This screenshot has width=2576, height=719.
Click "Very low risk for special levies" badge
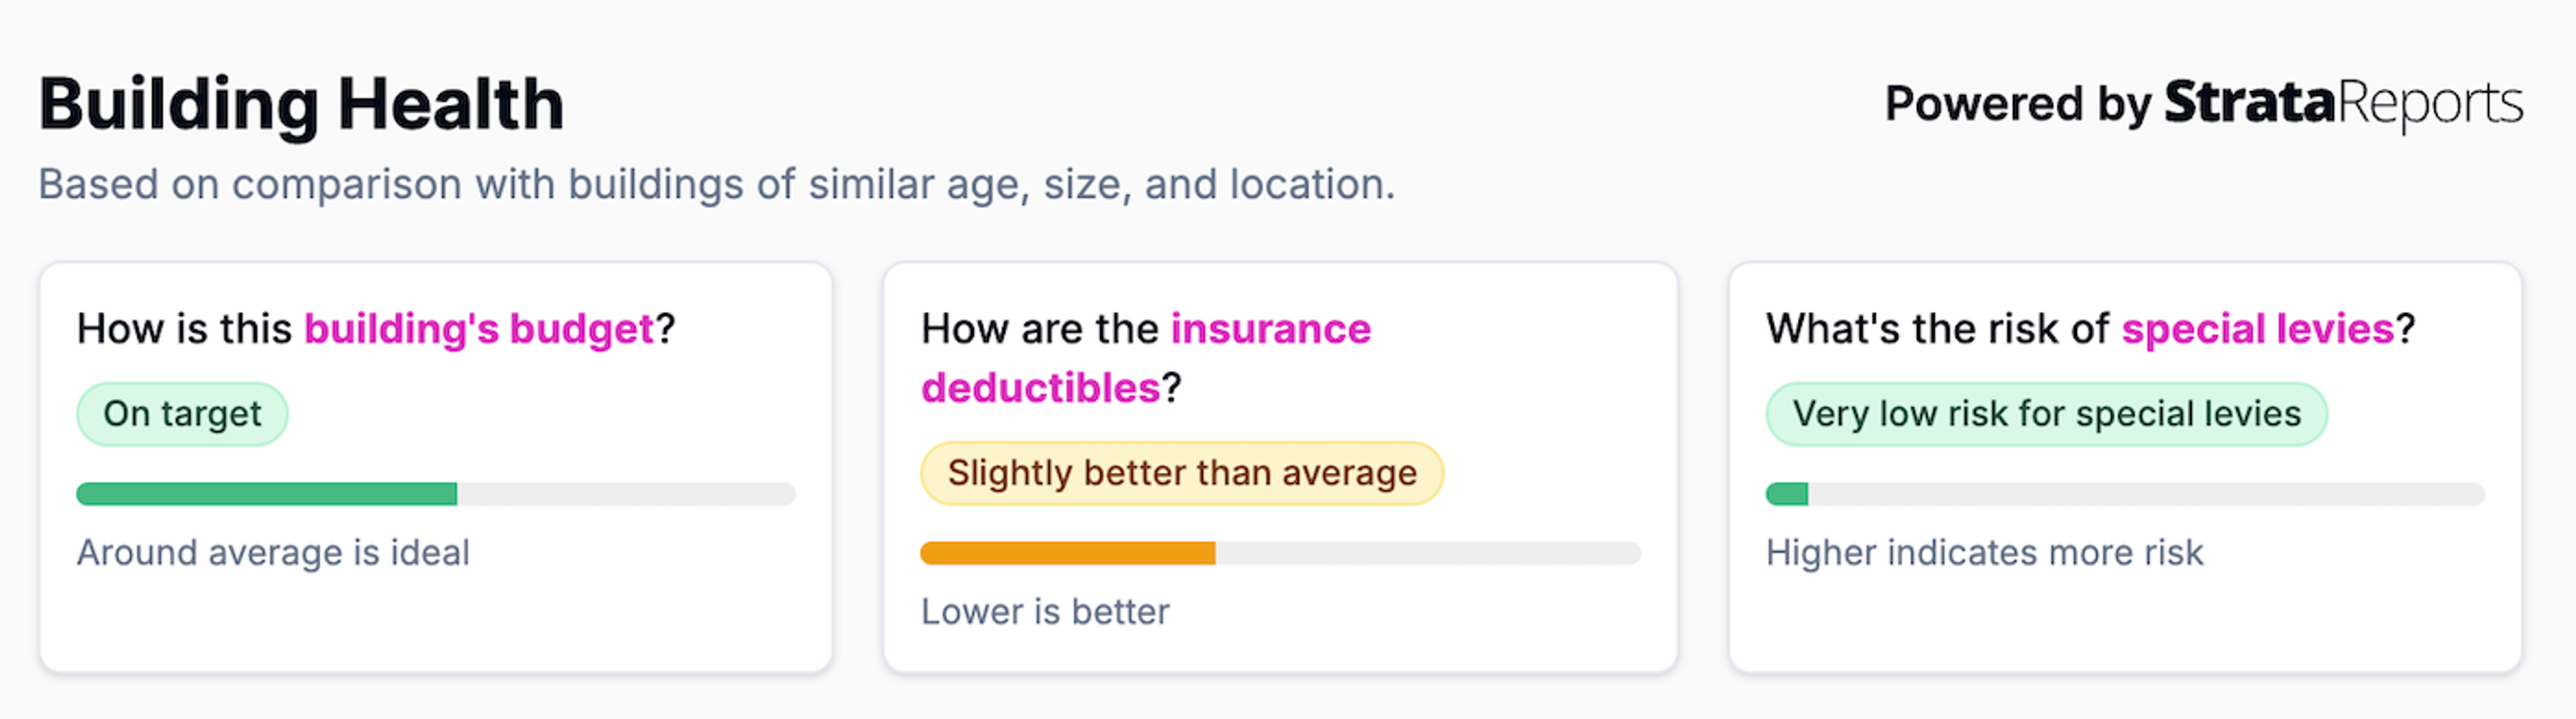2046,414
